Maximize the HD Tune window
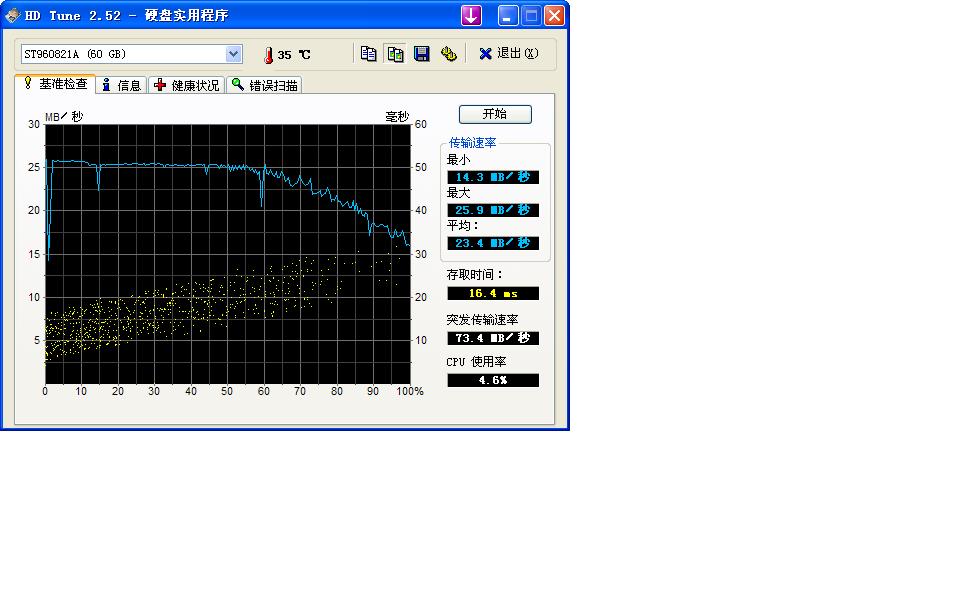962x609 pixels. click(532, 16)
